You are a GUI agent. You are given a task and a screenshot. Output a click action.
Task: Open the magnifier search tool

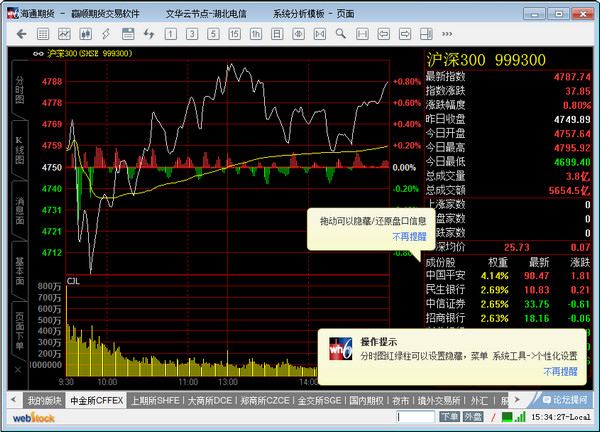point(341,34)
